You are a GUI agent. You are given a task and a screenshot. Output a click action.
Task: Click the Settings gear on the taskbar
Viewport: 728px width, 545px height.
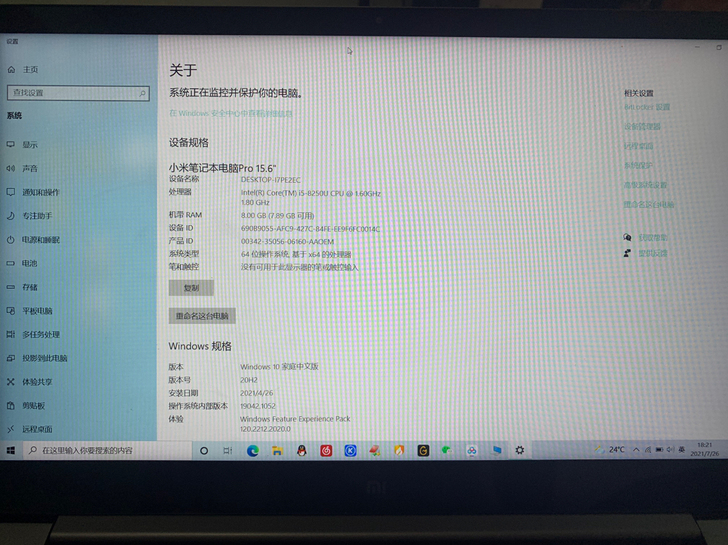(520, 450)
